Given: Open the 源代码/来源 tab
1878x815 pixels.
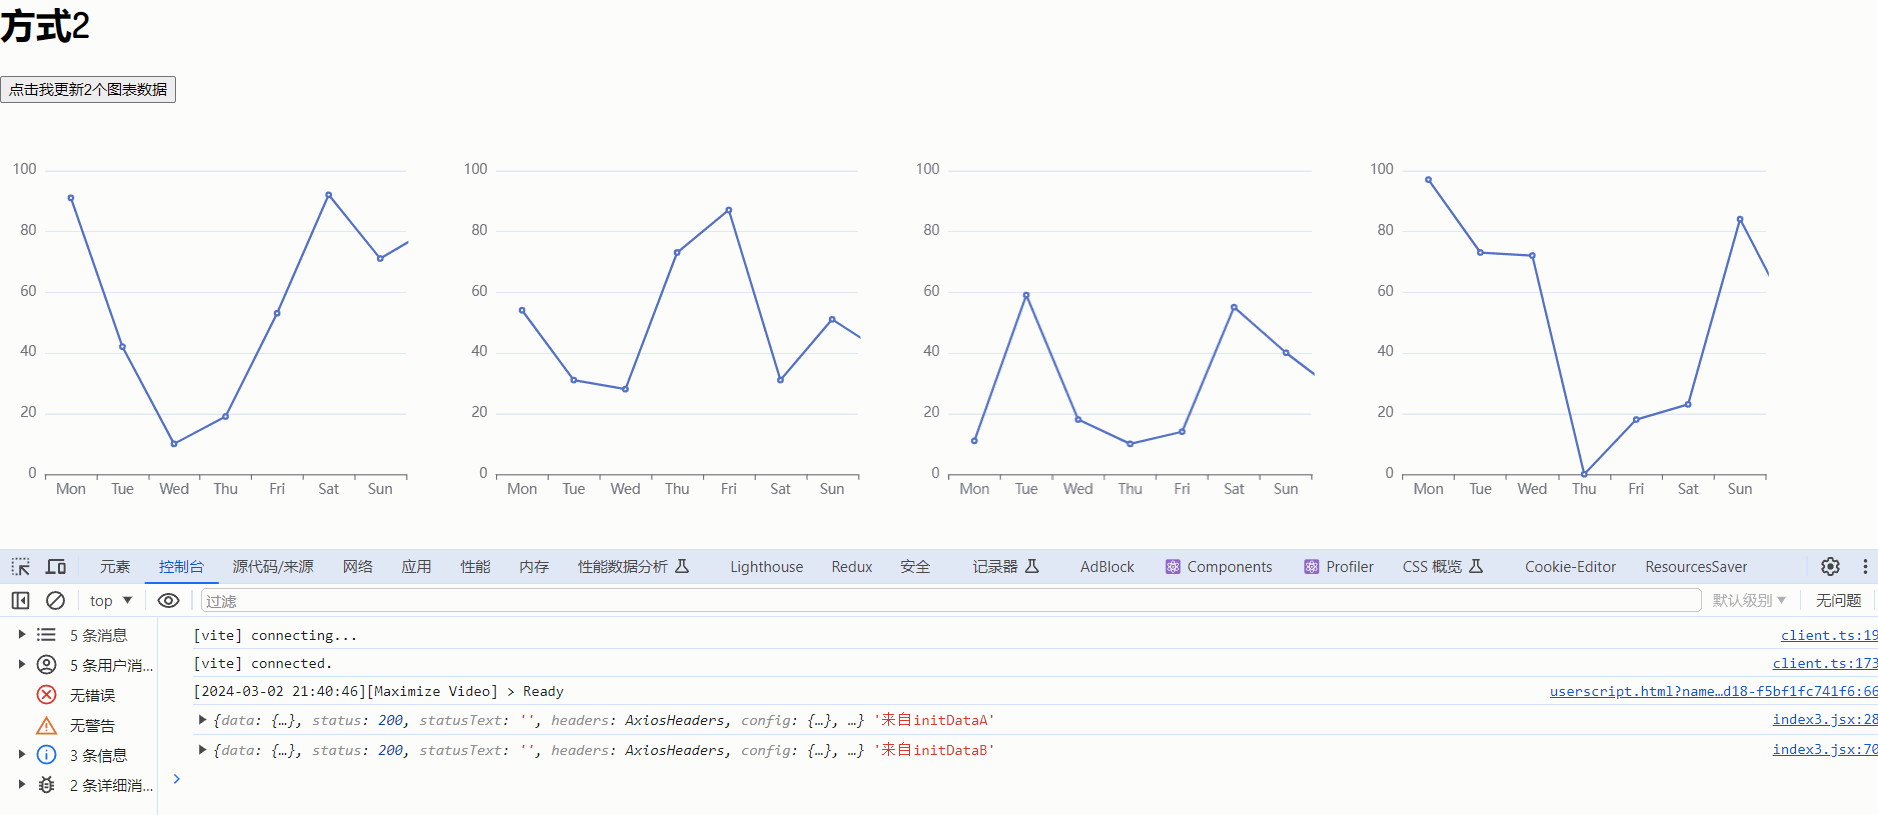Looking at the screenshot, I should point(273,567).
